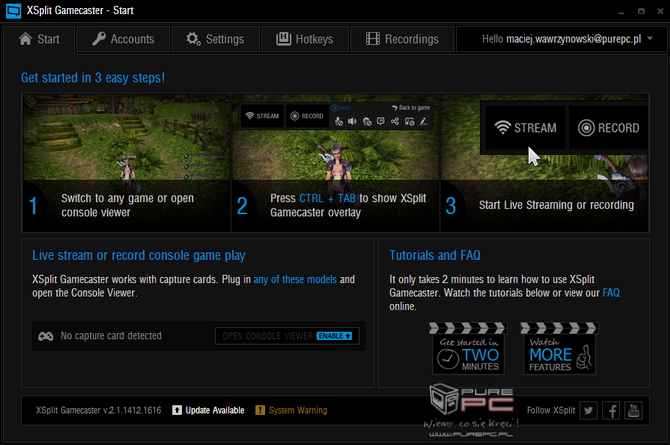The image size is (670, 445).
Task: Click the keyboard icon on Hotkeys tab
Action: pyautogui.click(x=283, y=39)
